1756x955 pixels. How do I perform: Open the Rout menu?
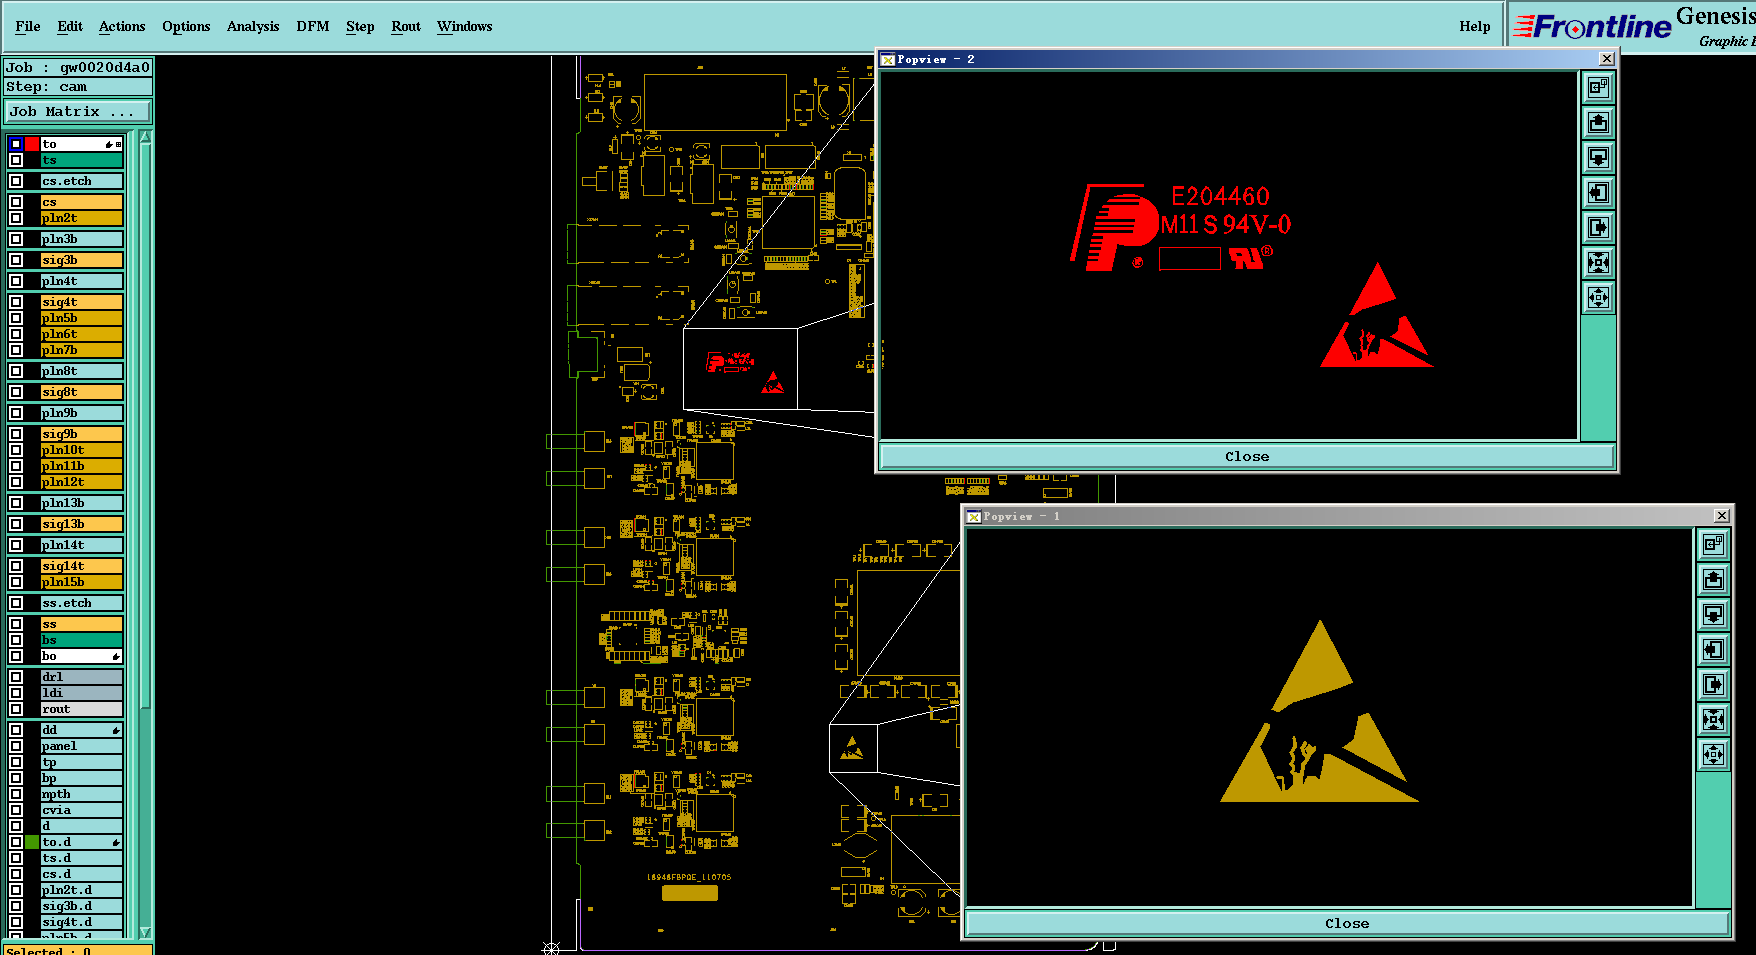click(406, 27)
